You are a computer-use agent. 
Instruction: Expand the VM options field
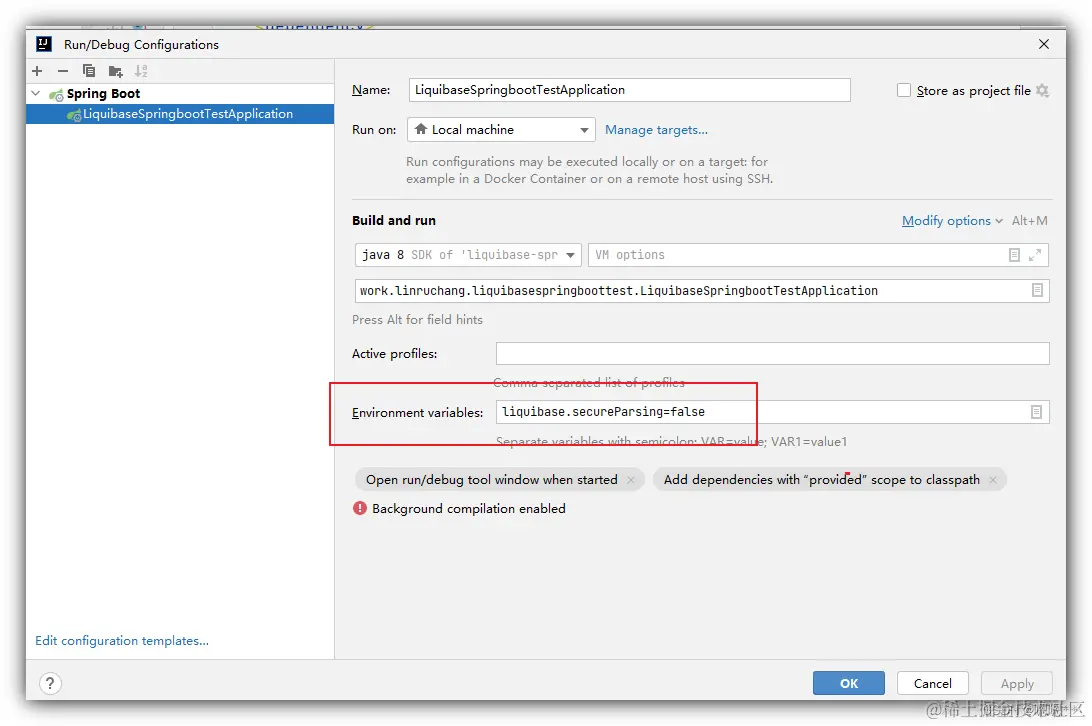[x=1035, y=255]
